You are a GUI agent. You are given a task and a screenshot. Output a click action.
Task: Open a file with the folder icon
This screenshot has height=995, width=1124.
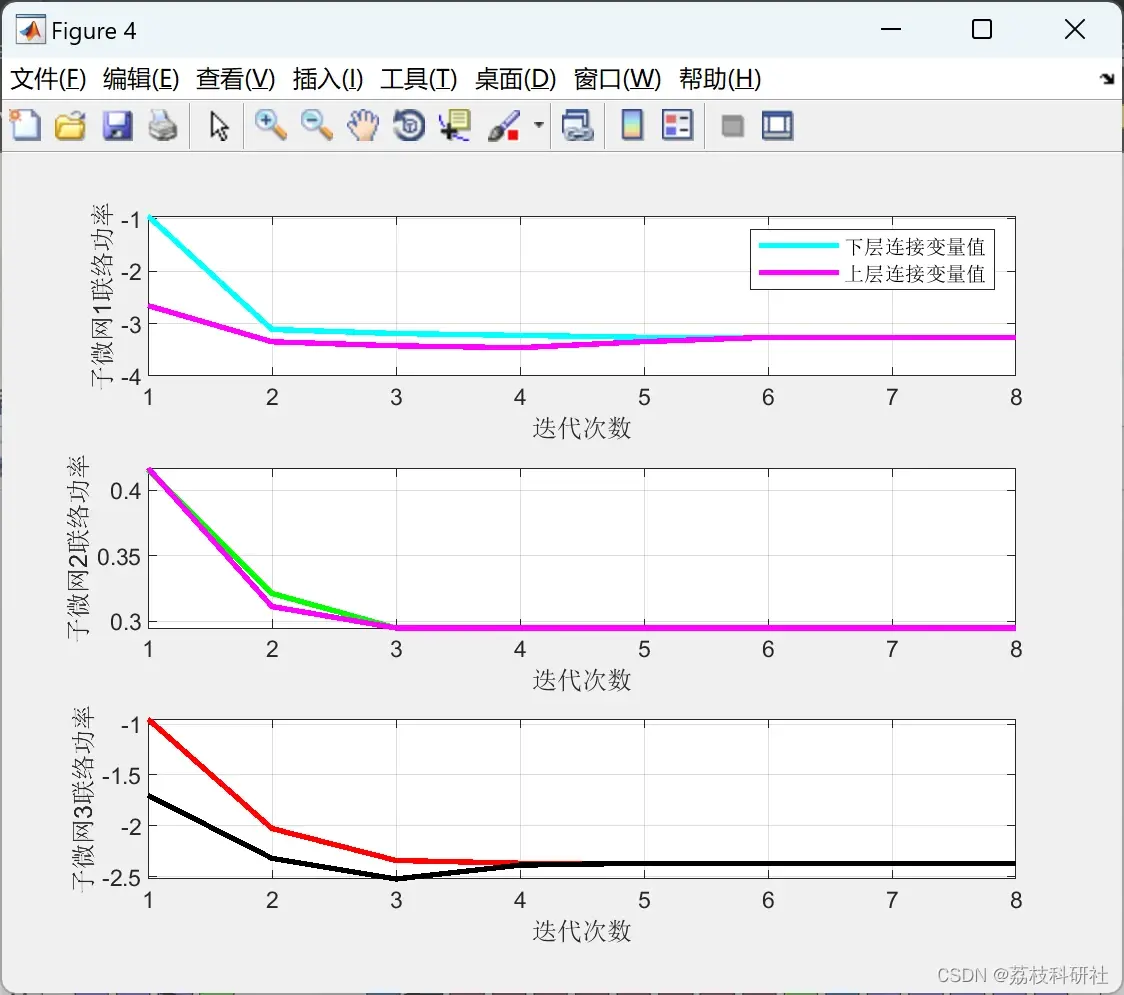pos(70,125)
